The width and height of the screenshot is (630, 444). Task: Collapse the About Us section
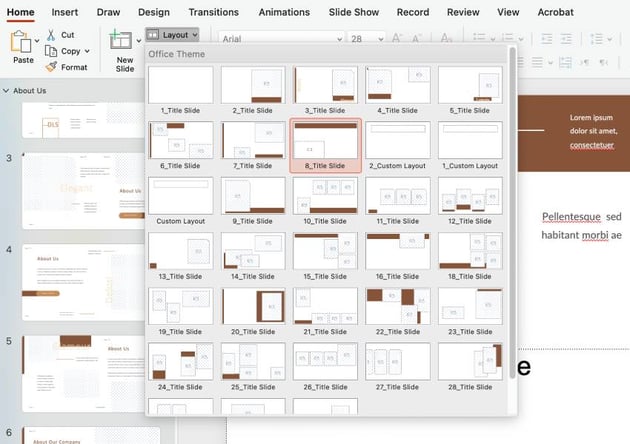click(7, 90)
